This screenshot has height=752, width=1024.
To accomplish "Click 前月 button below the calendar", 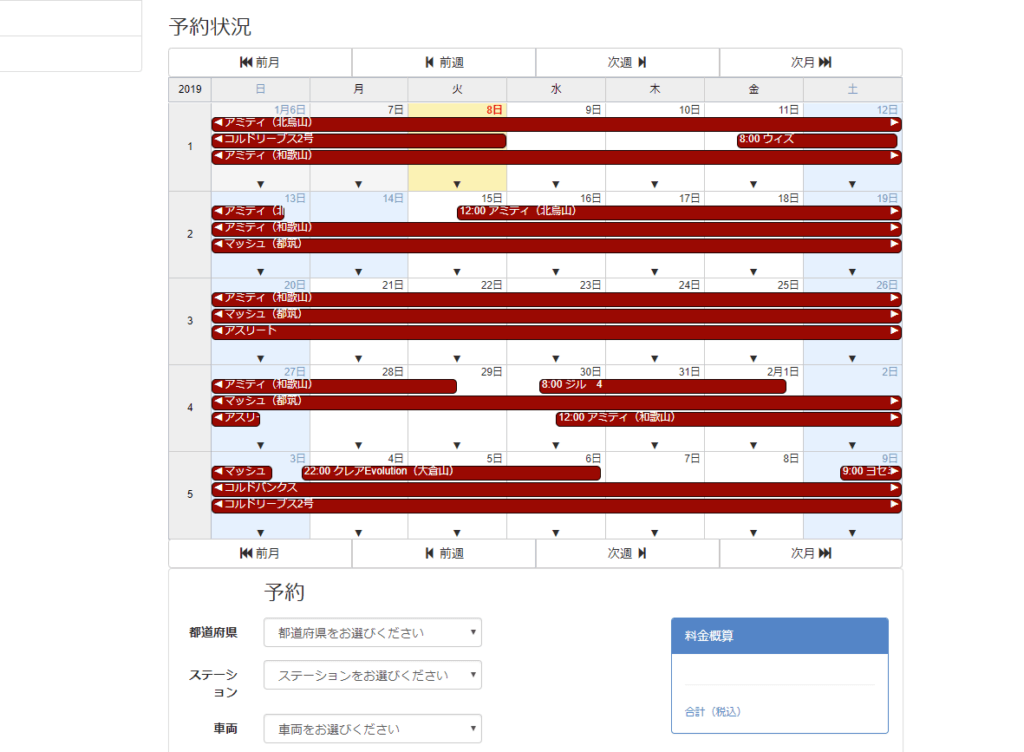I will (x=260, y=554).
